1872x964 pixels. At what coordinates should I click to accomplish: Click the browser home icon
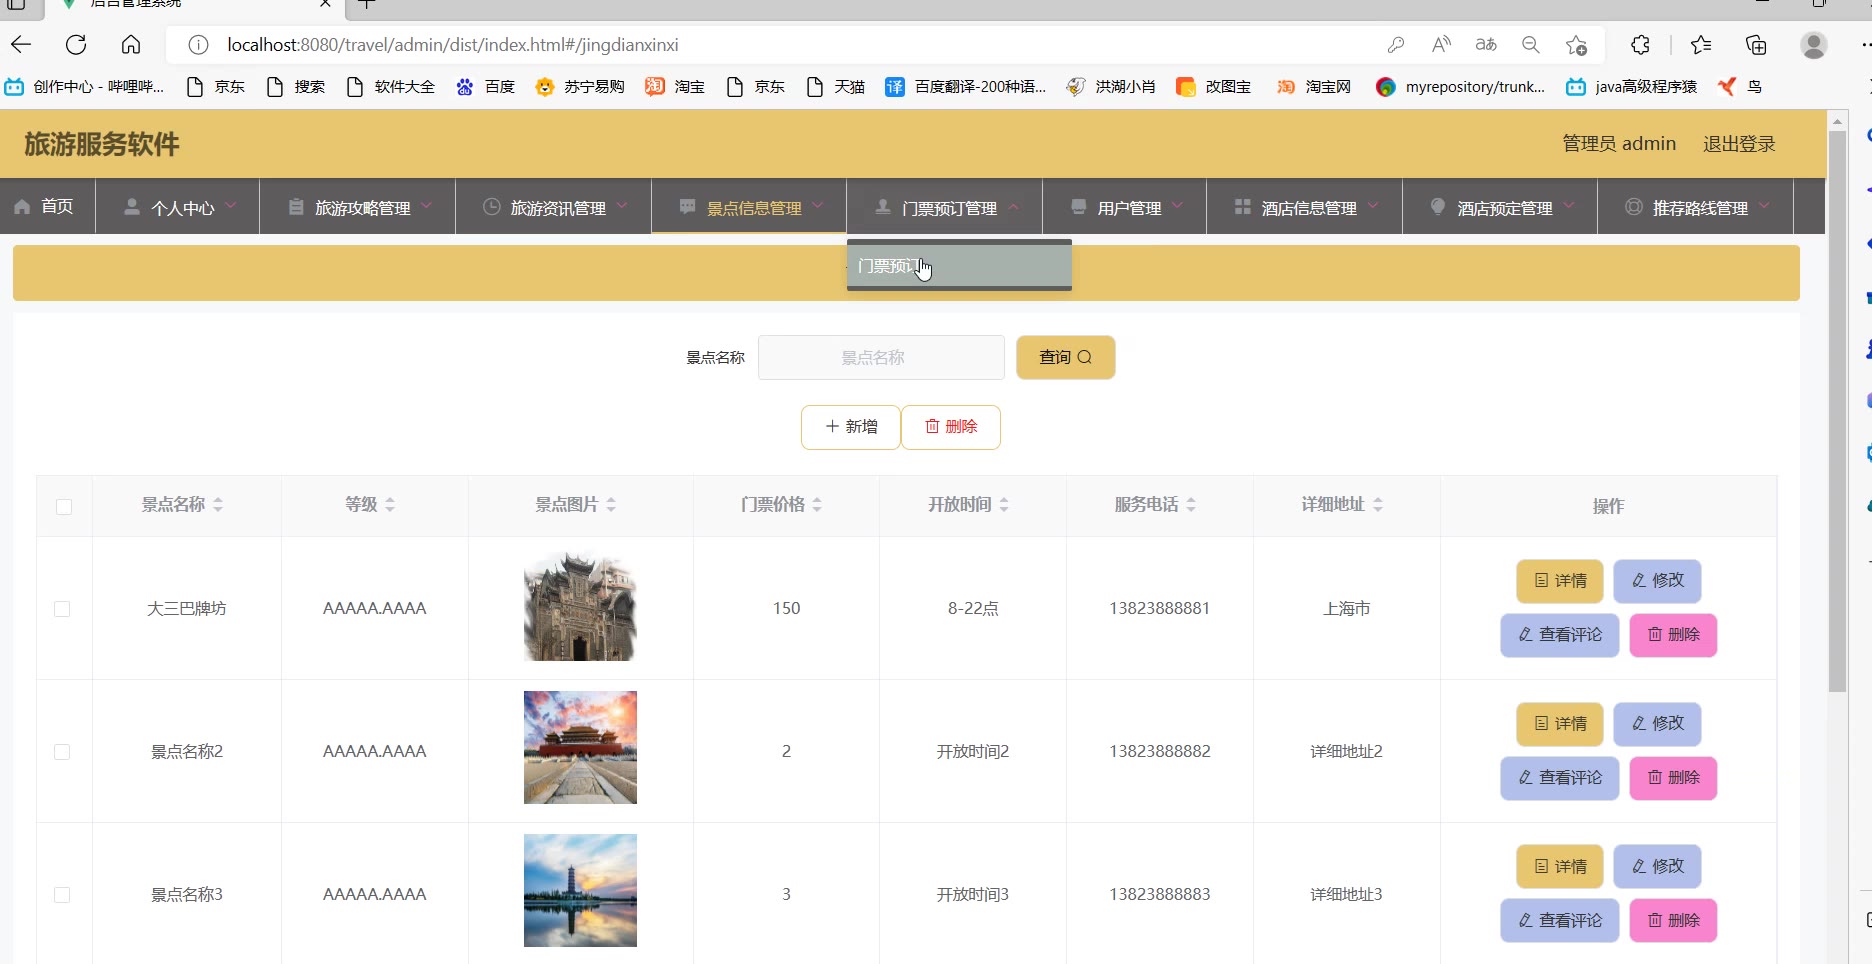point(131,45)
